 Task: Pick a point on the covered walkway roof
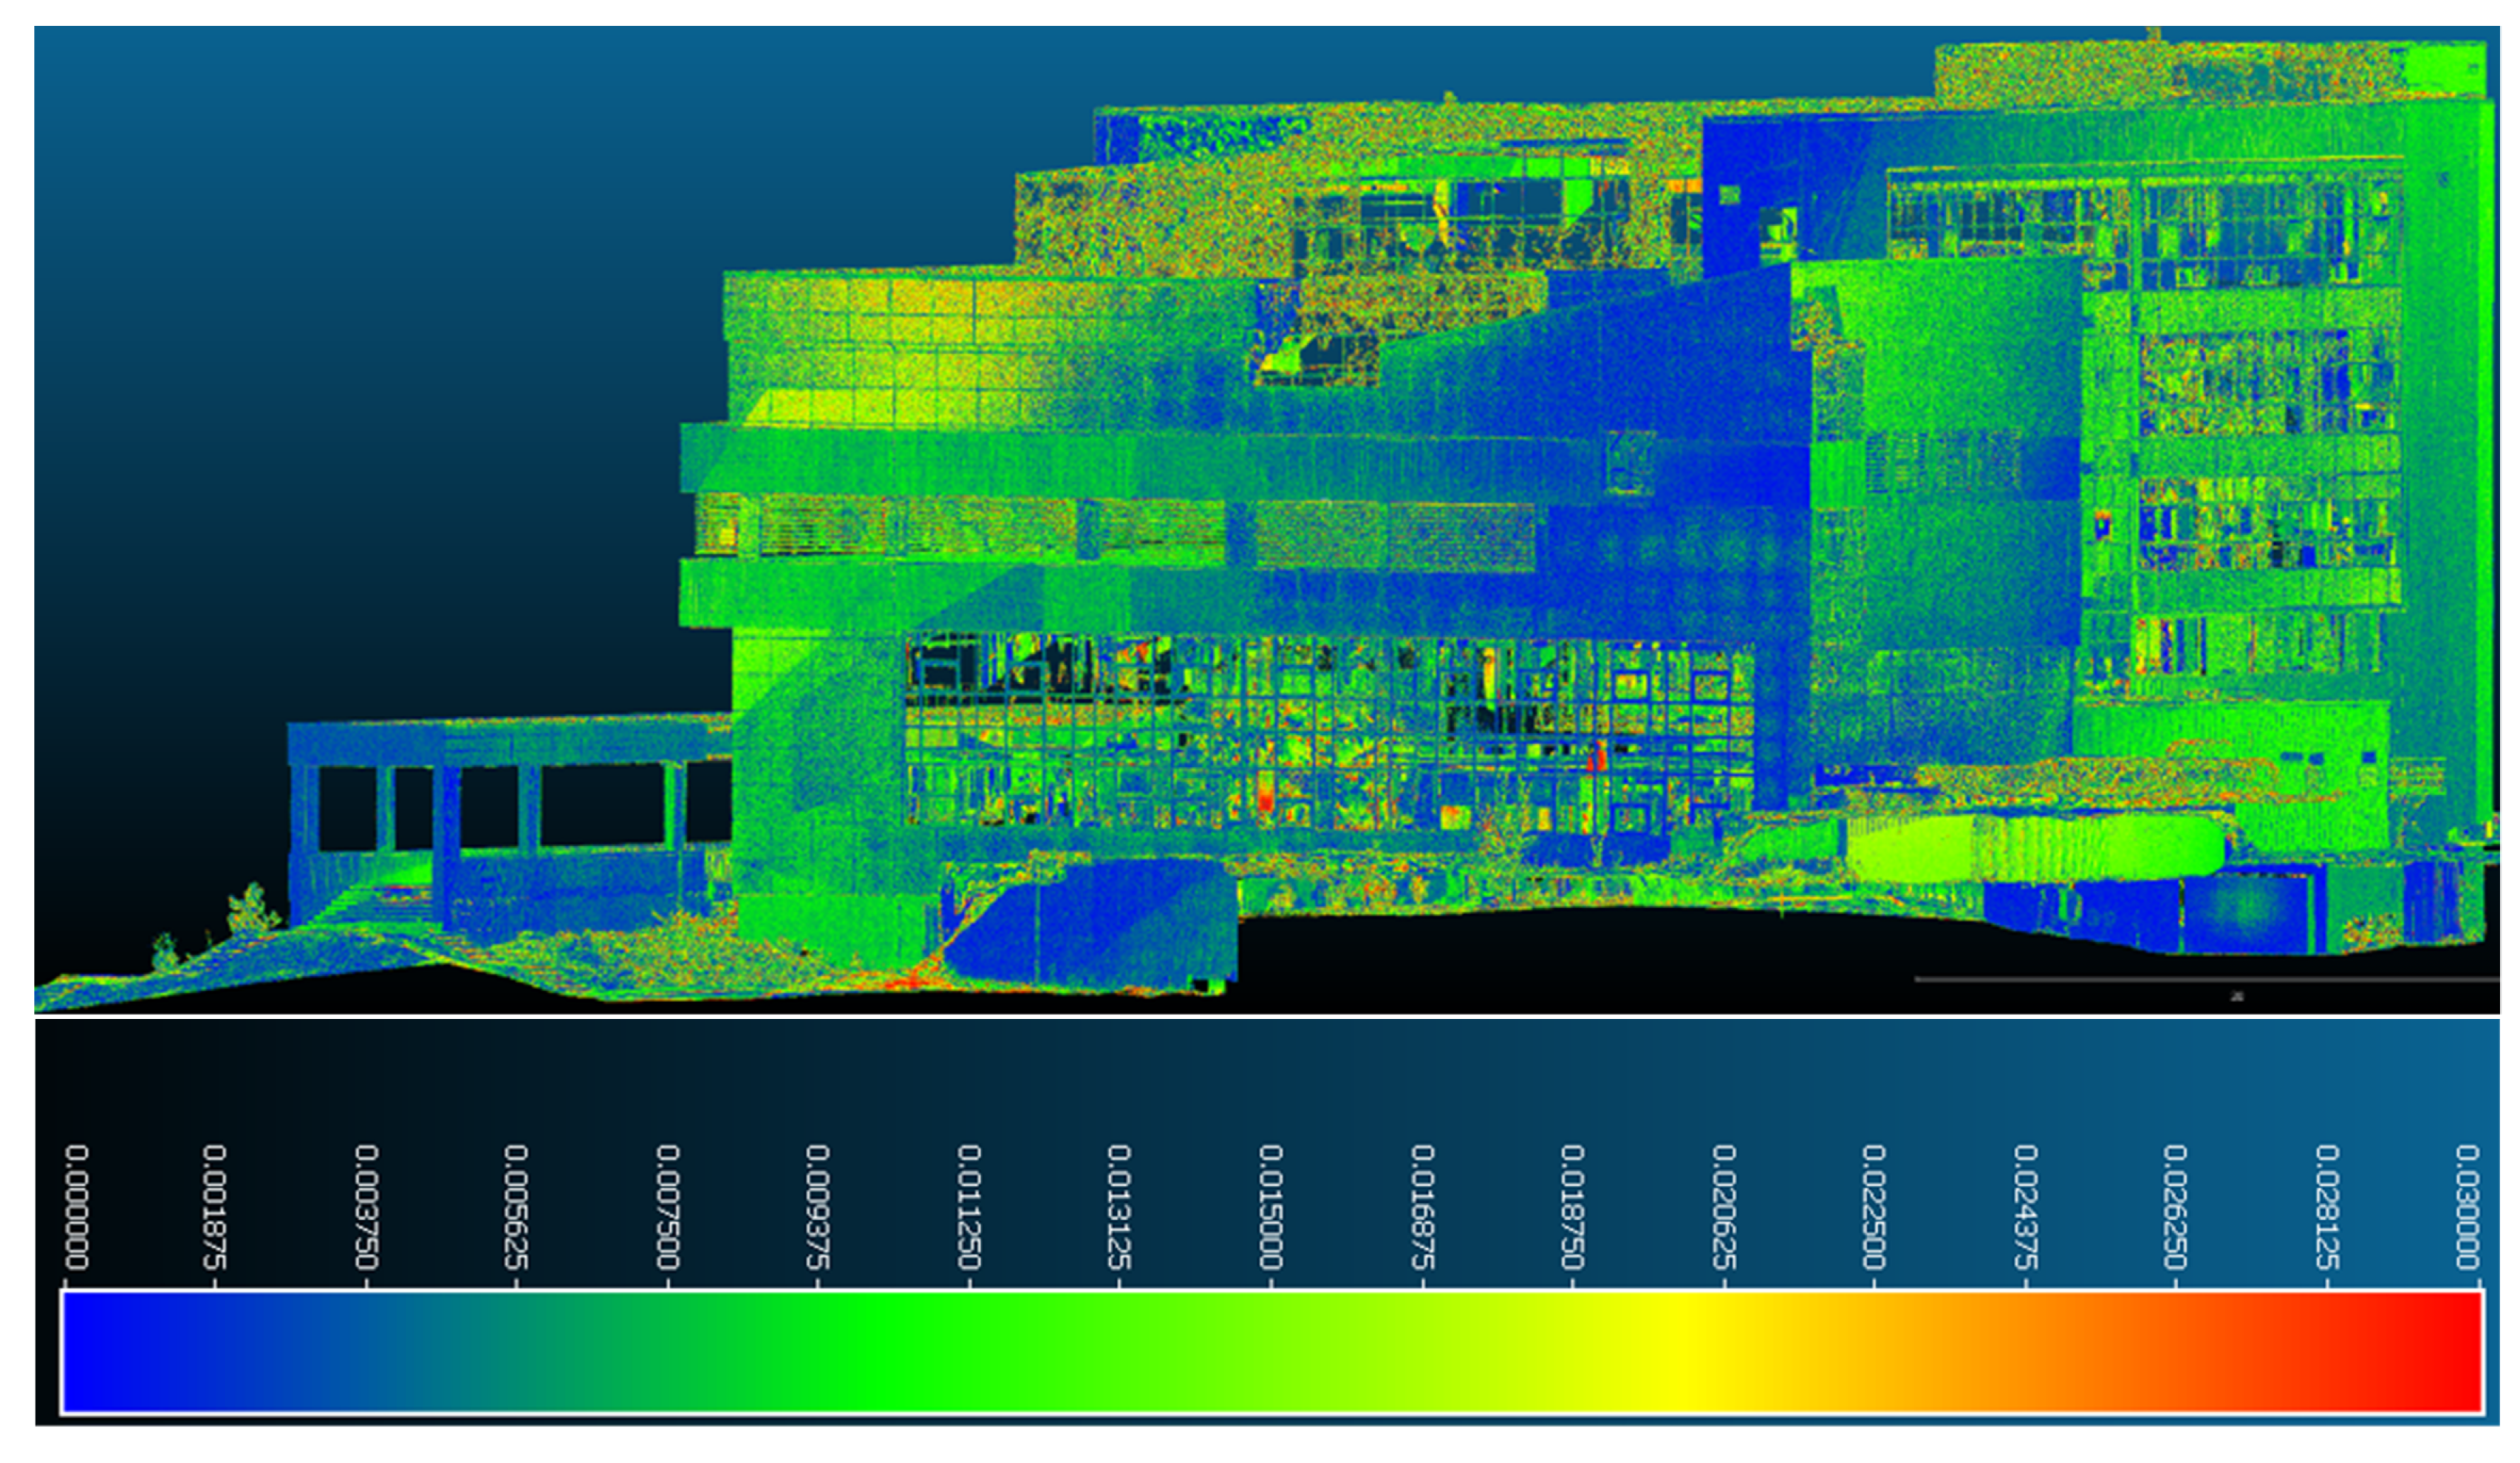tap(500, 742)
